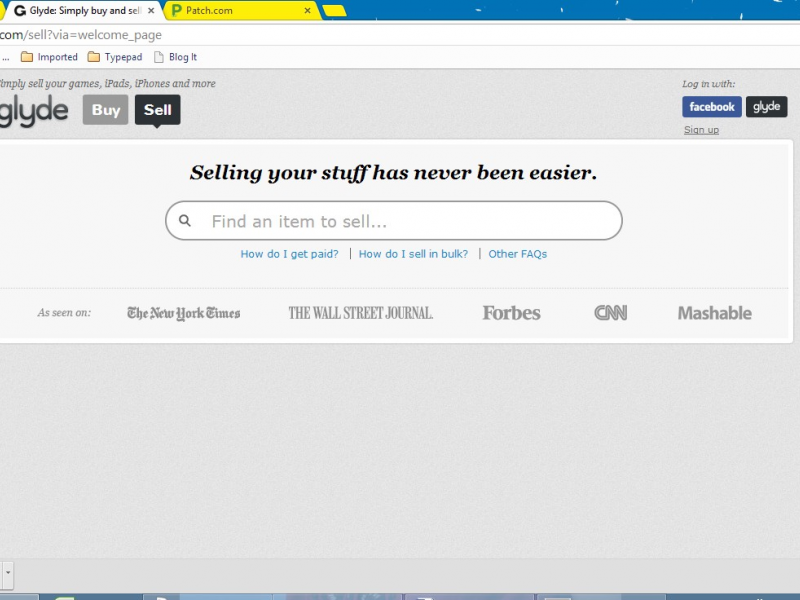The width and height of the screenshot is (800, 600).
Task: Click the Mashable logo
Action: point(714,313)
